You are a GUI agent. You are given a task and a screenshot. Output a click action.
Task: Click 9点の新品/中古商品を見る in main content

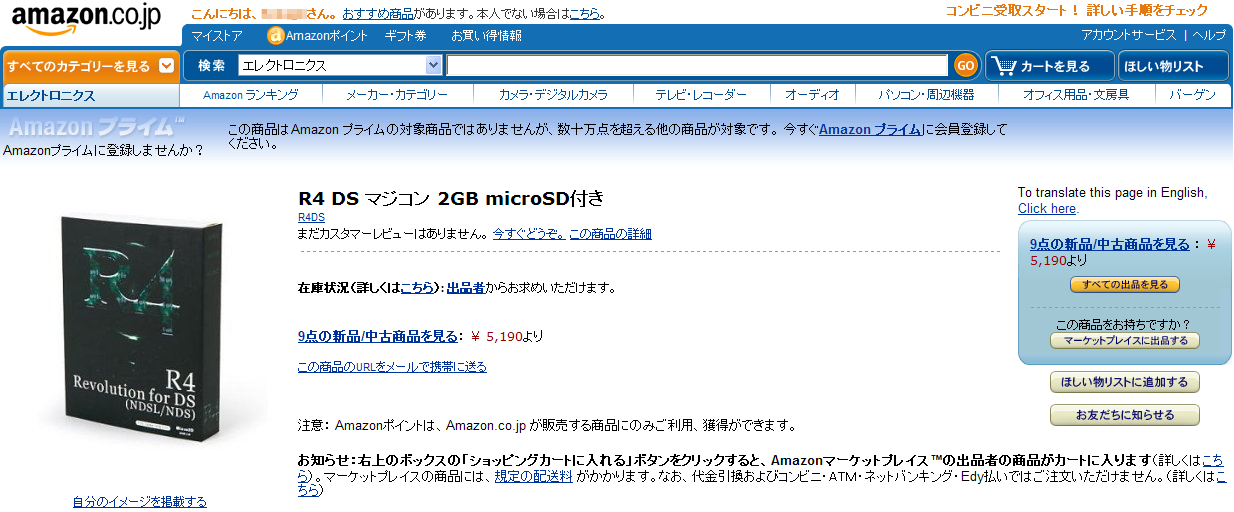point(378,336)
